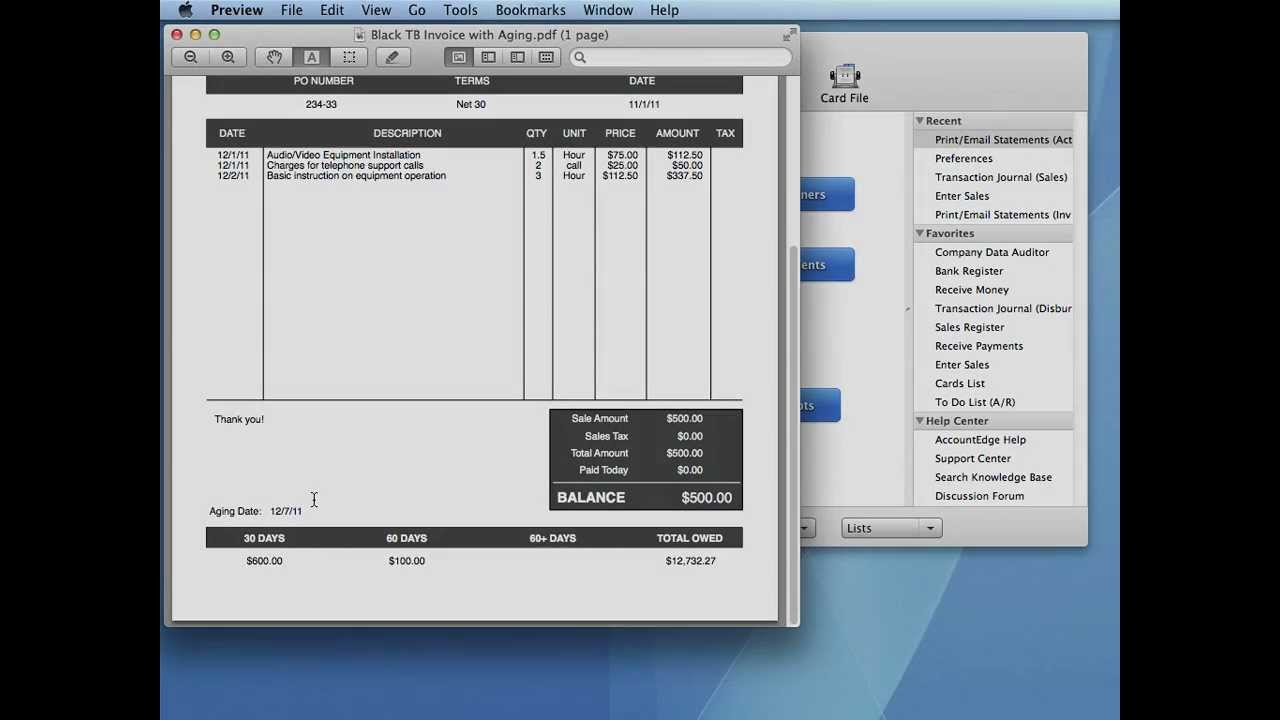Open Transaction Journal (Sales)
Screen dimensions: 1280x720
coord(1001,177)
